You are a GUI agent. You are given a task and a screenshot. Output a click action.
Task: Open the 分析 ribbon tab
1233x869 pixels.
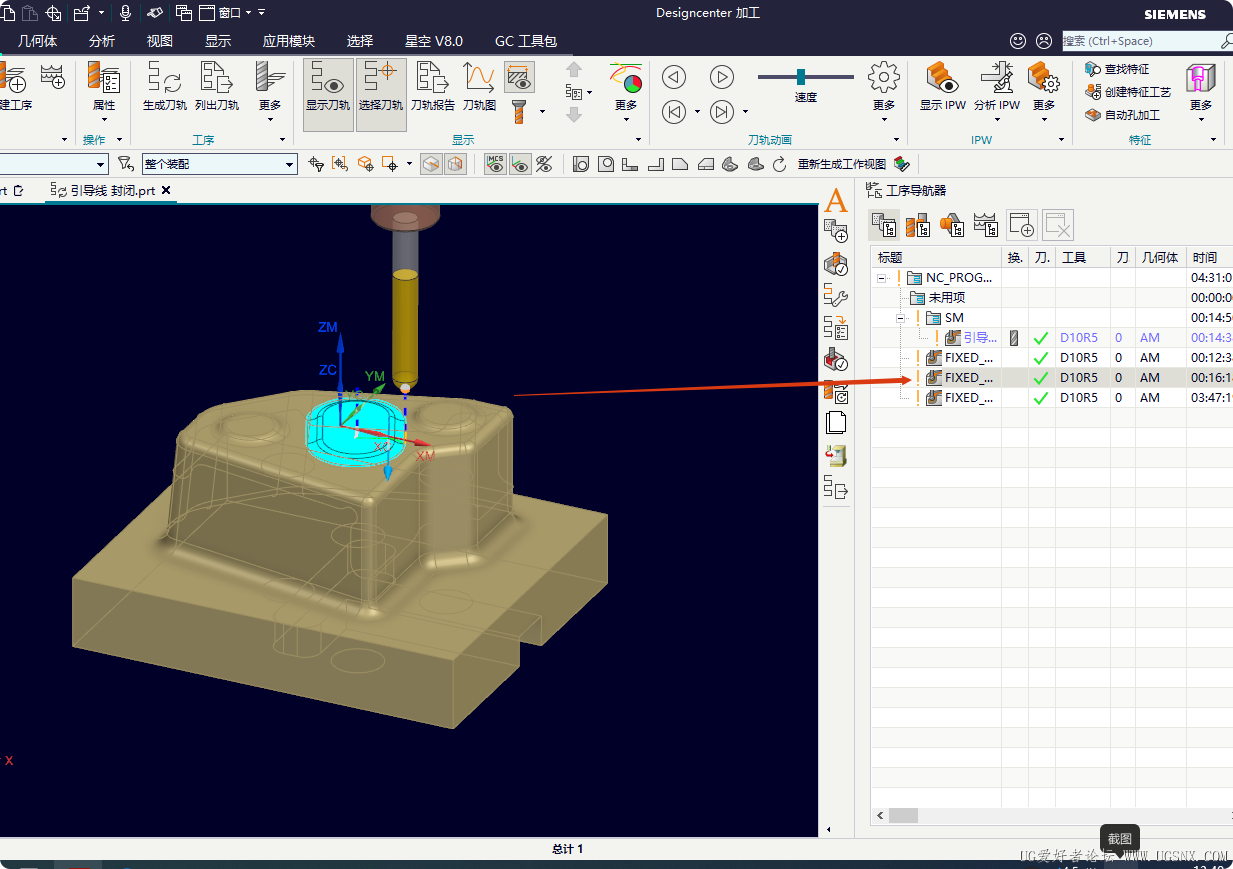pyautogui.click(x=102, y=41)
